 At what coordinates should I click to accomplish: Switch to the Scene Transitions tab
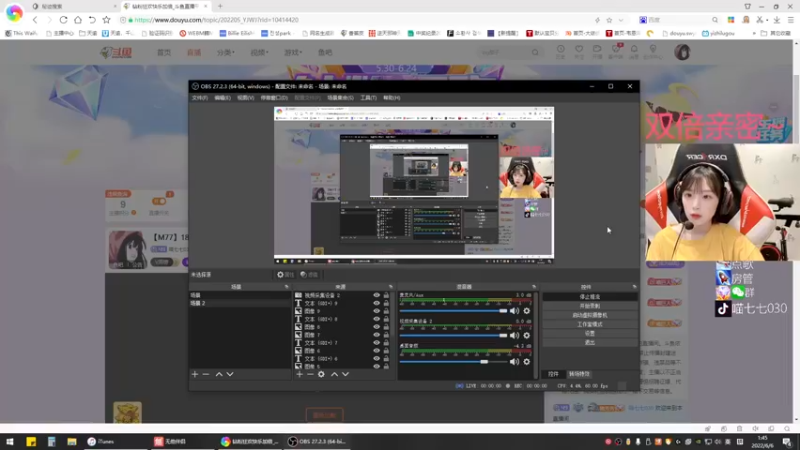(x=579, y=374)
